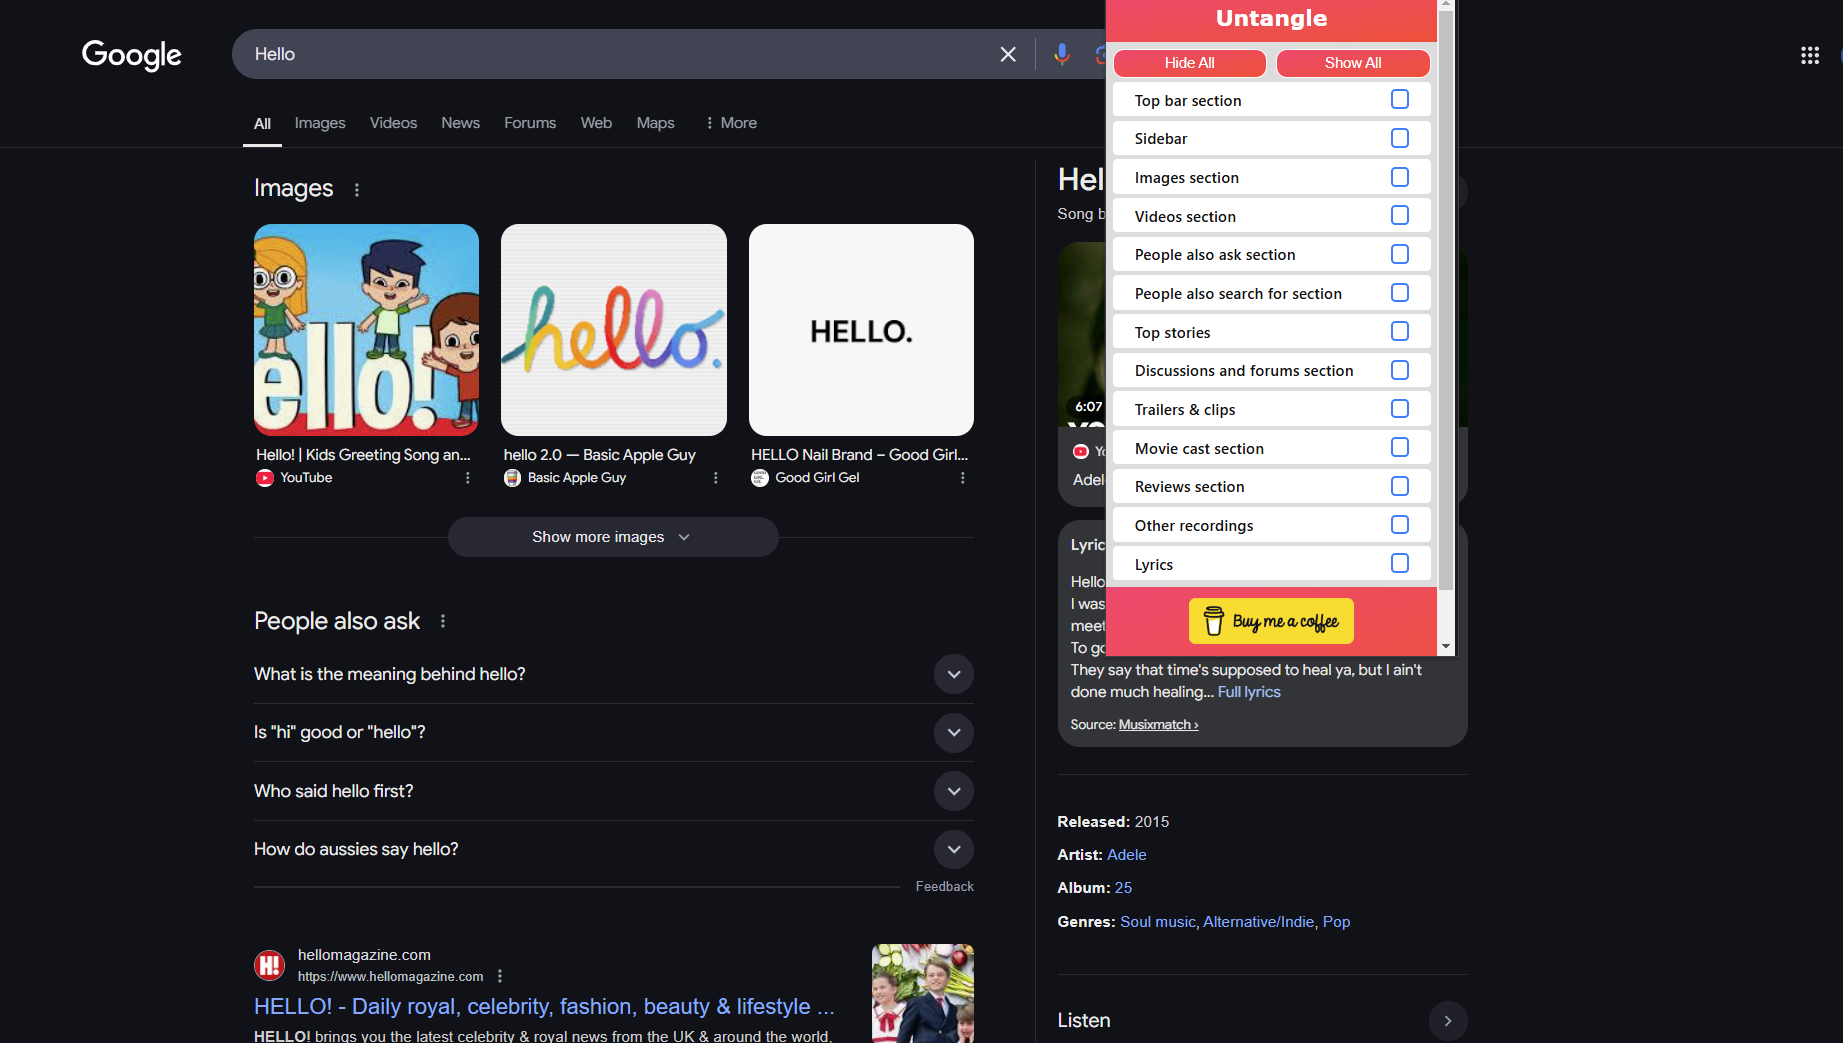Switch to the Videos tab
The width and height of the screenshot is (1843, 1043).
[393, 123]
